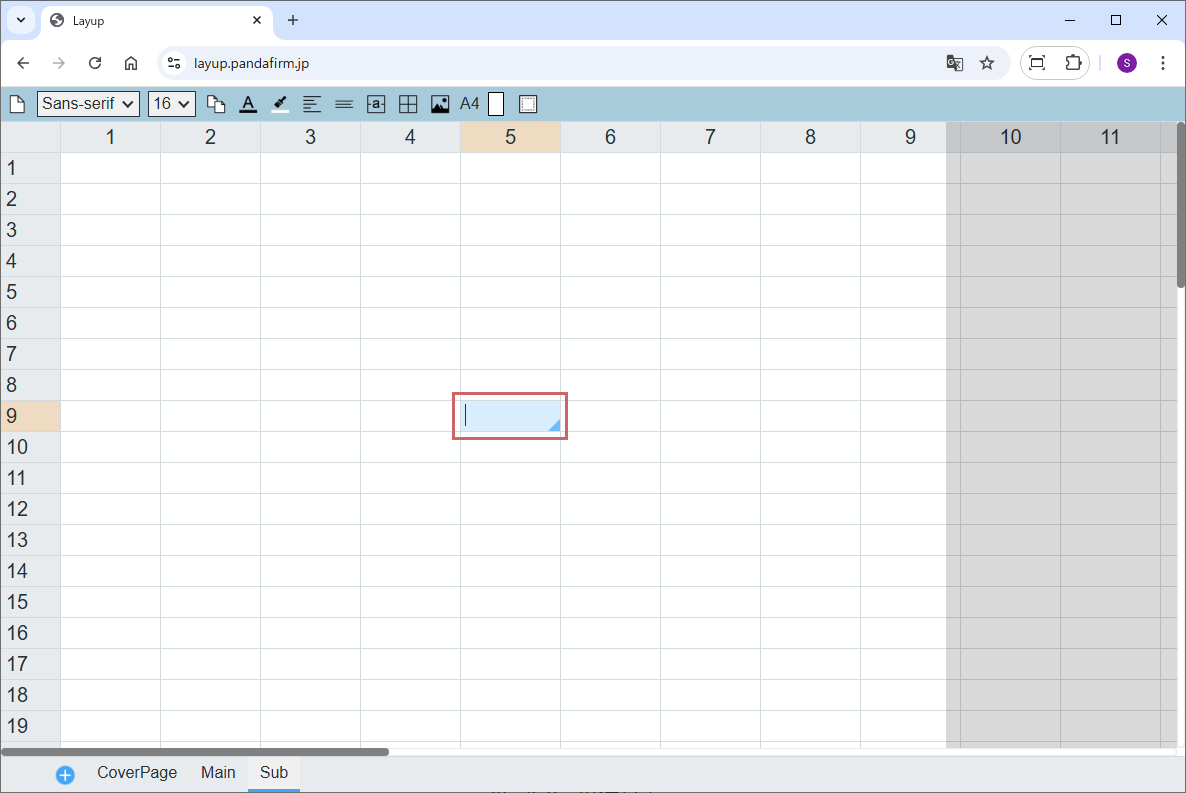Select column 5 header
This screenshot has width=1186, height=793.
pyautogui.click(x=510, y=137)
